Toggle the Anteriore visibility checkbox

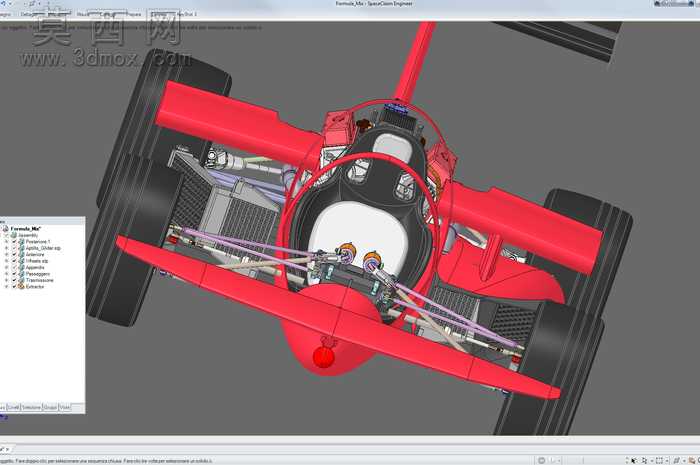coord(14,254)
